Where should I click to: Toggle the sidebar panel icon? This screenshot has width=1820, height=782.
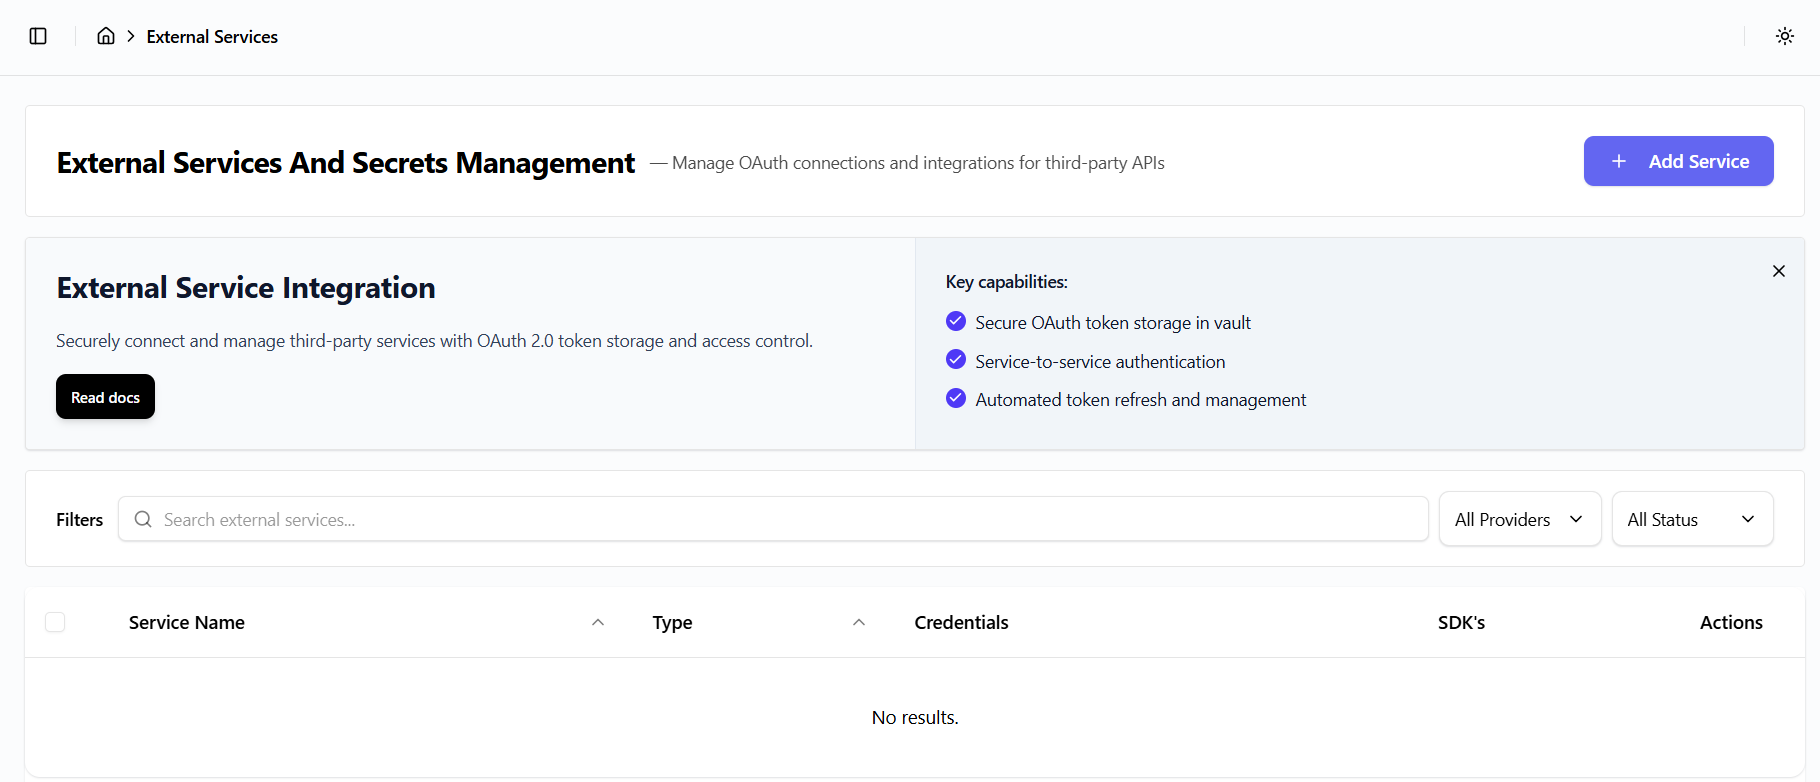(x=38, y=36)
